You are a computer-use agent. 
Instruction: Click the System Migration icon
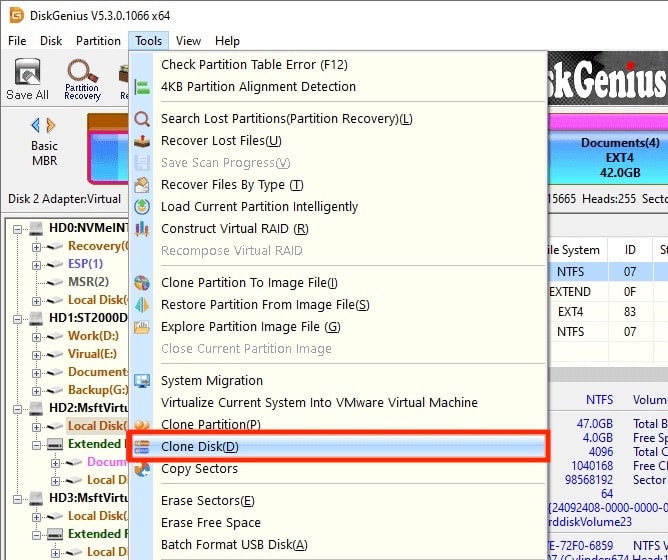[x=142, y=381]
